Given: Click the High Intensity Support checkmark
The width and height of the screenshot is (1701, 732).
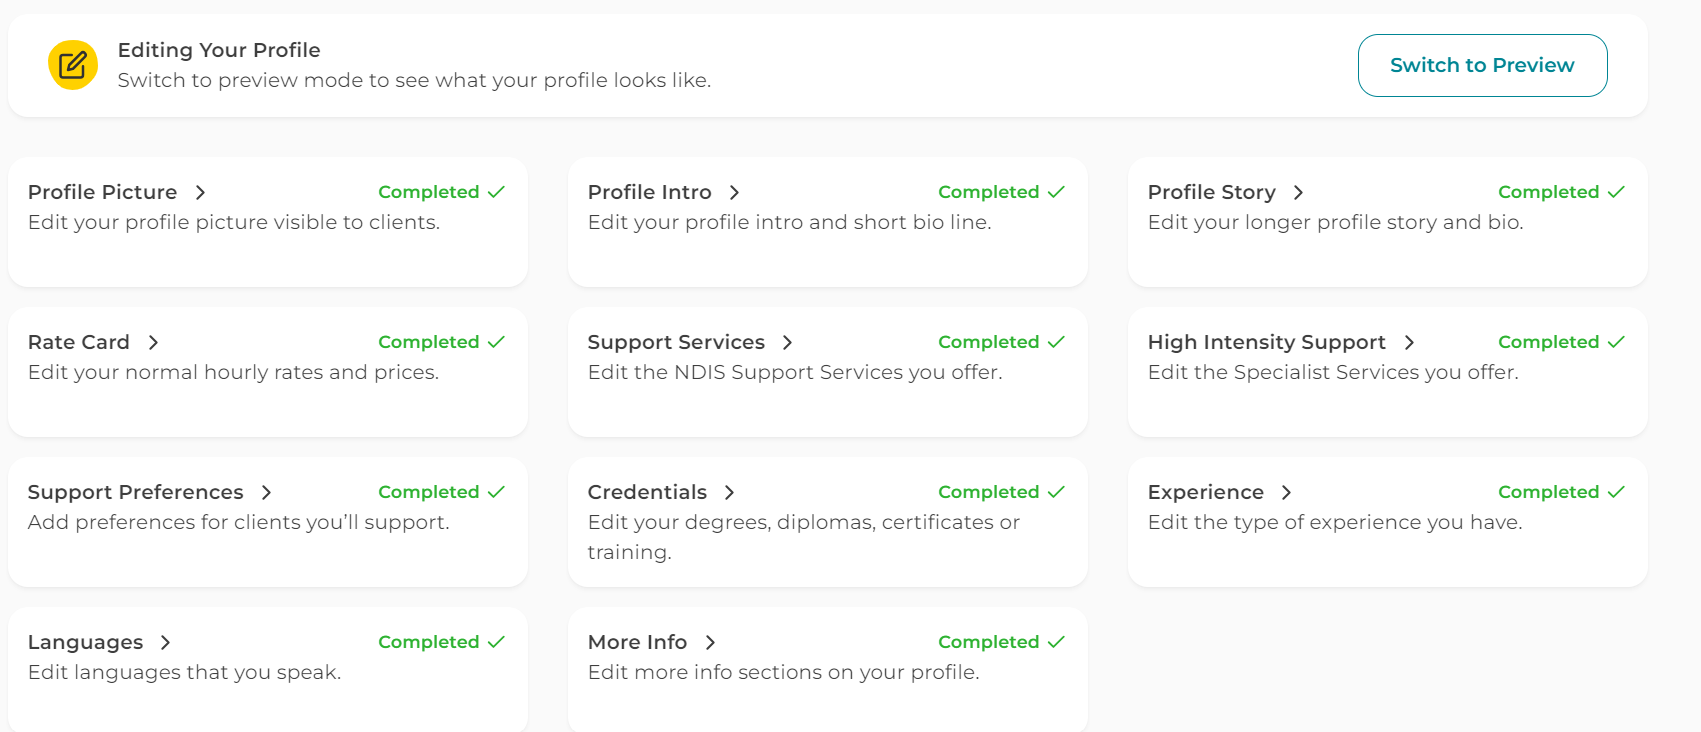Looking at the screenshot, I should tap(1616, 342).
